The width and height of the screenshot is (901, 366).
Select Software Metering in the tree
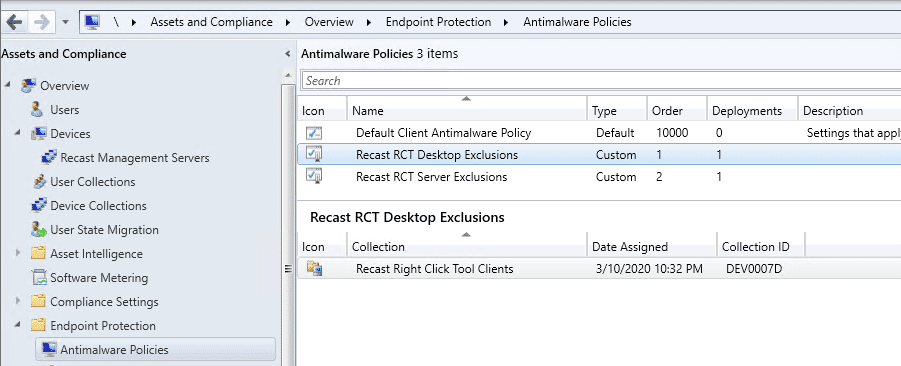point(99,278)
